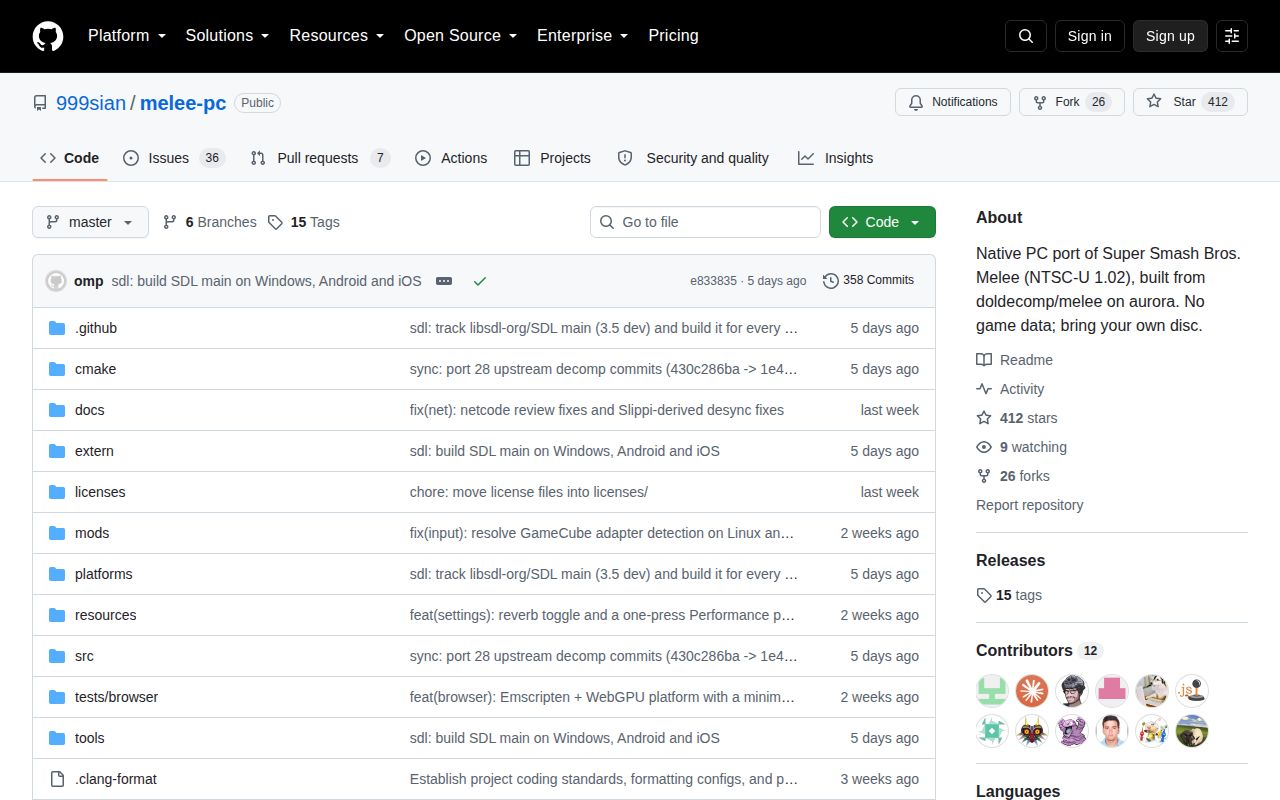Click the commit details ellipsis icon
The image size is (1280, 800).
[444, 281]
